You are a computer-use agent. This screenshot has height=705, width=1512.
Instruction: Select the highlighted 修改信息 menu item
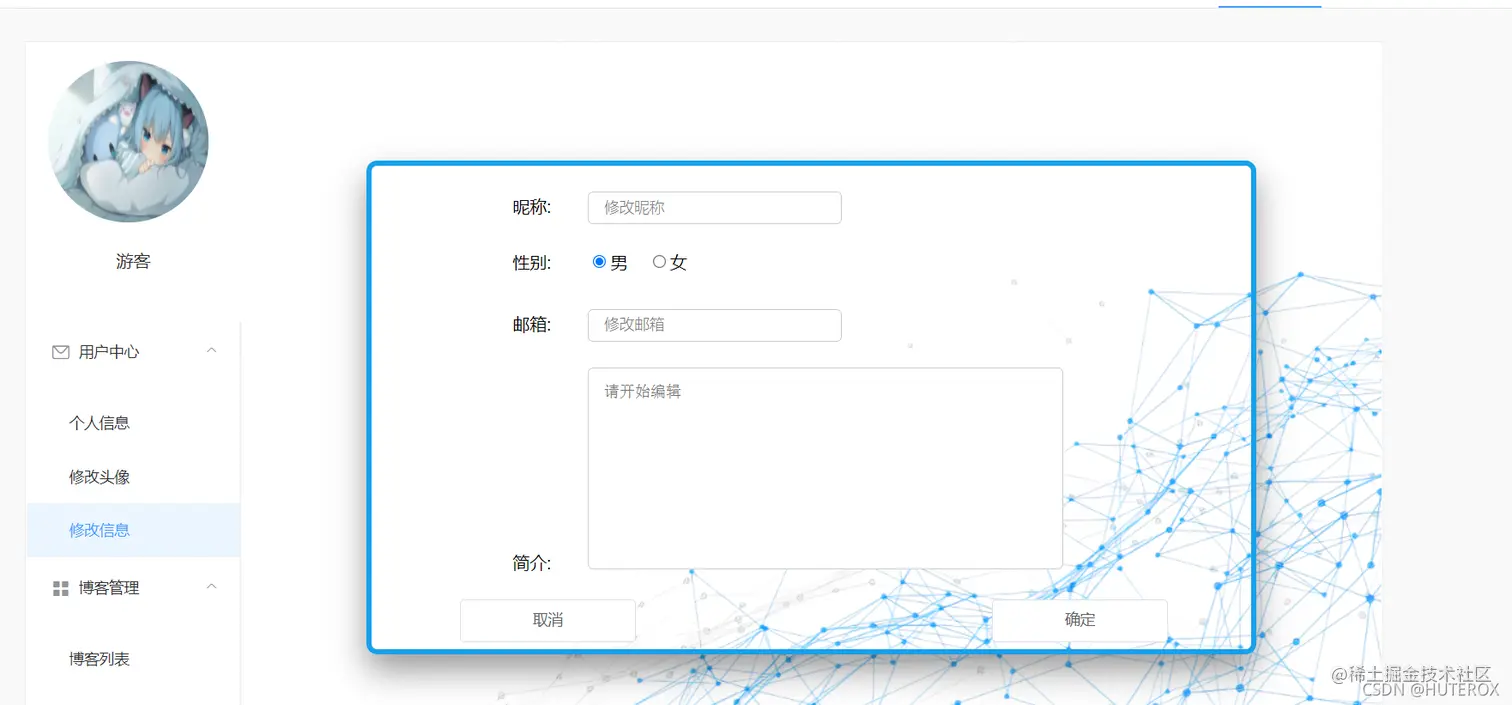[98, 530]
